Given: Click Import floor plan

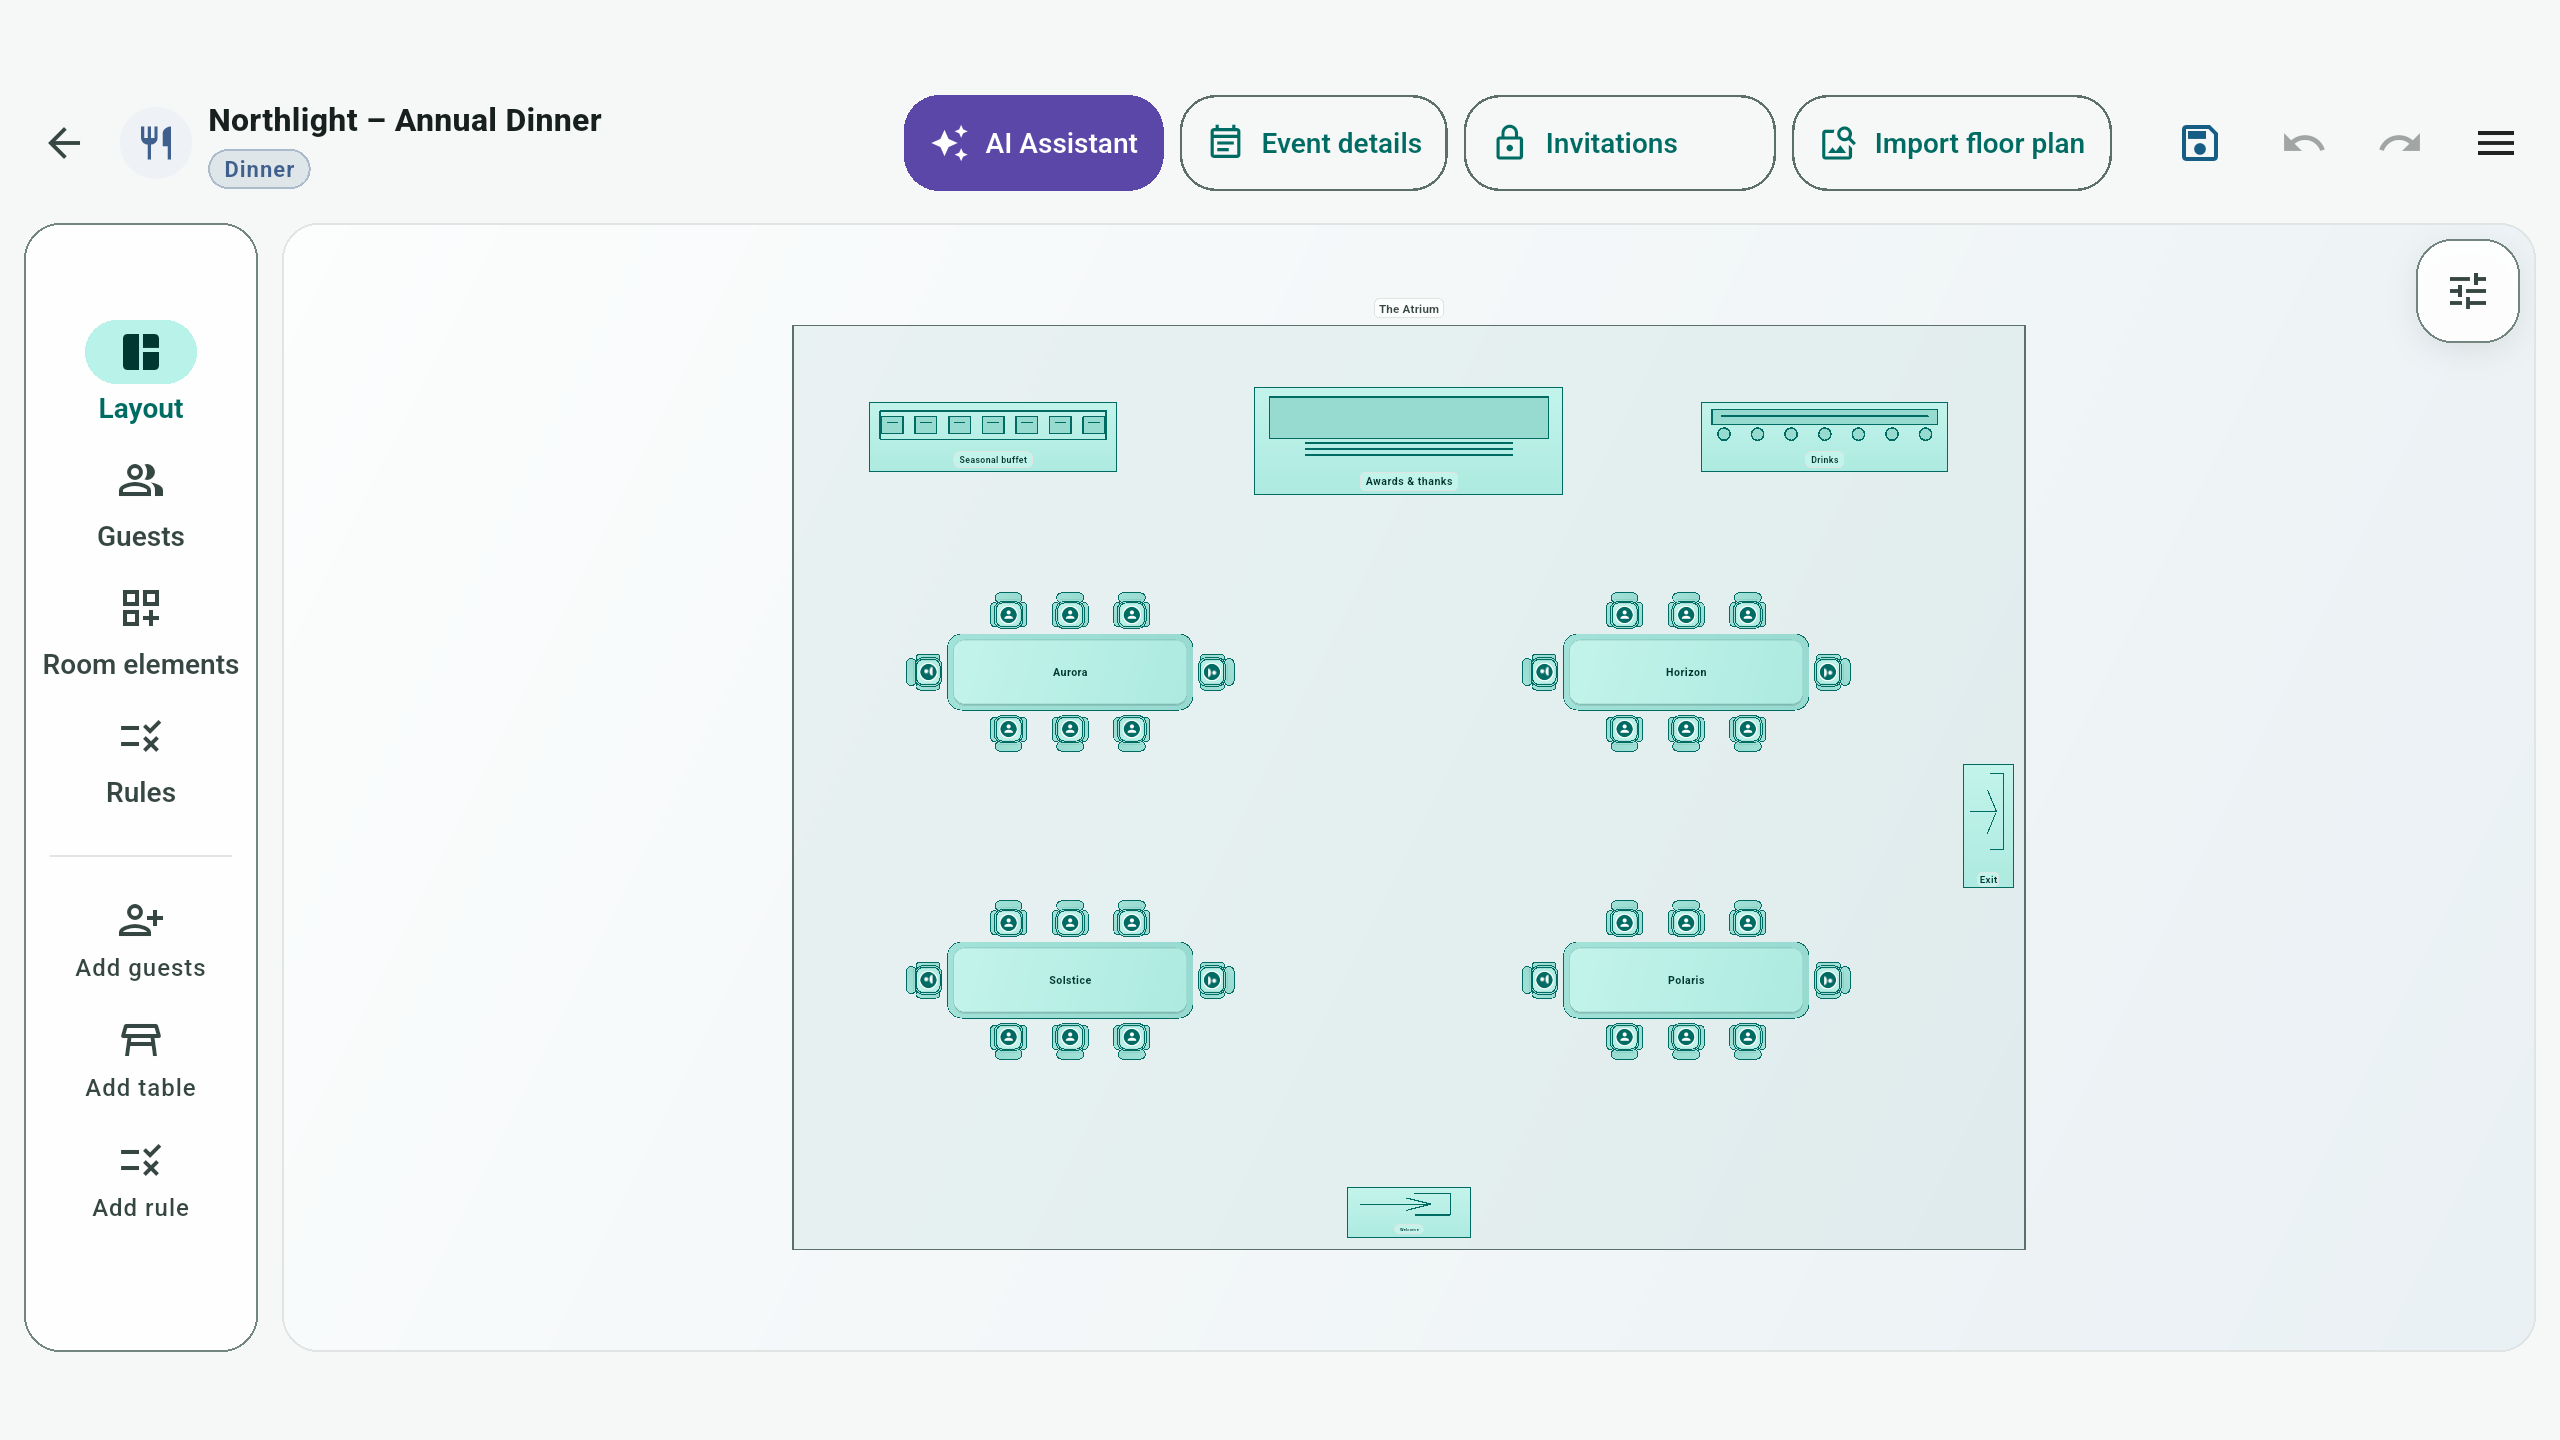Looking at the screenshot, I should click(x=1951, y=143).
